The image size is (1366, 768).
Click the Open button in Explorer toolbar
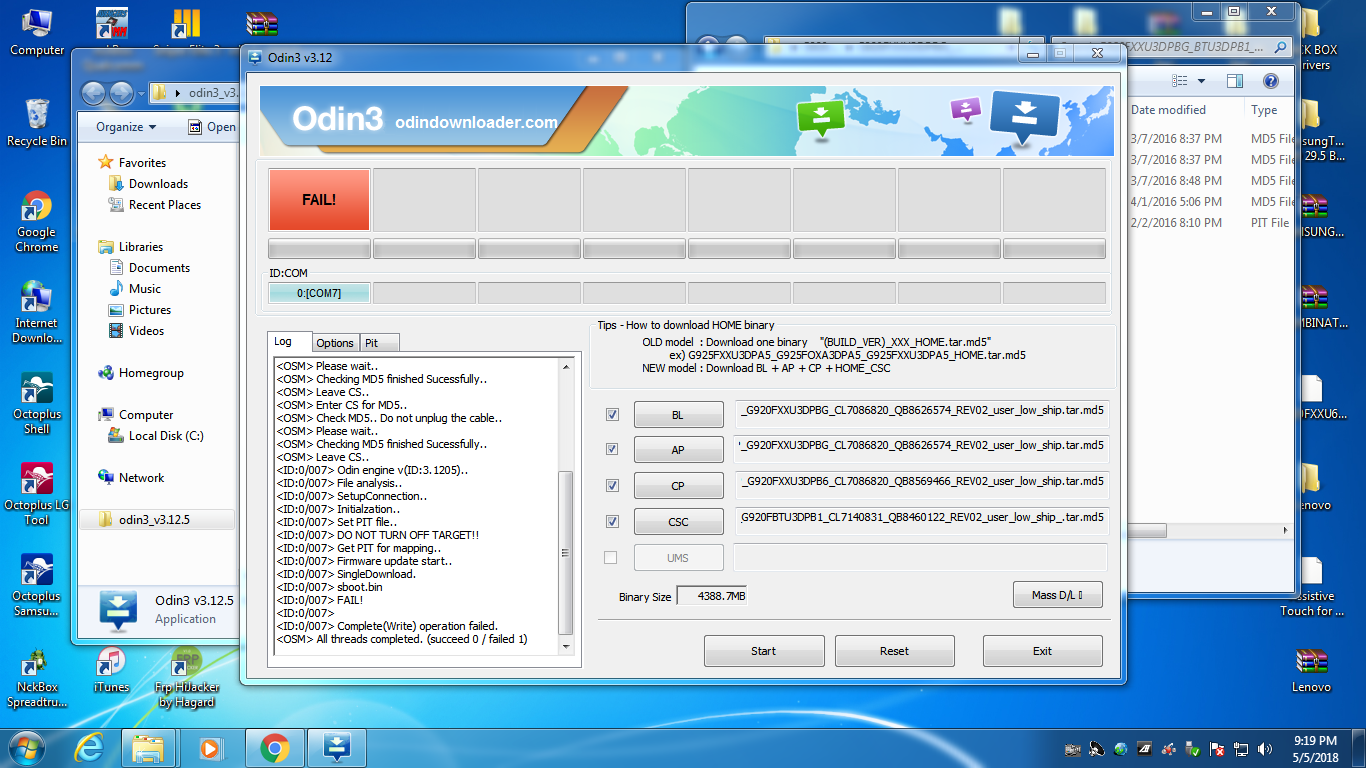point(212,127)
